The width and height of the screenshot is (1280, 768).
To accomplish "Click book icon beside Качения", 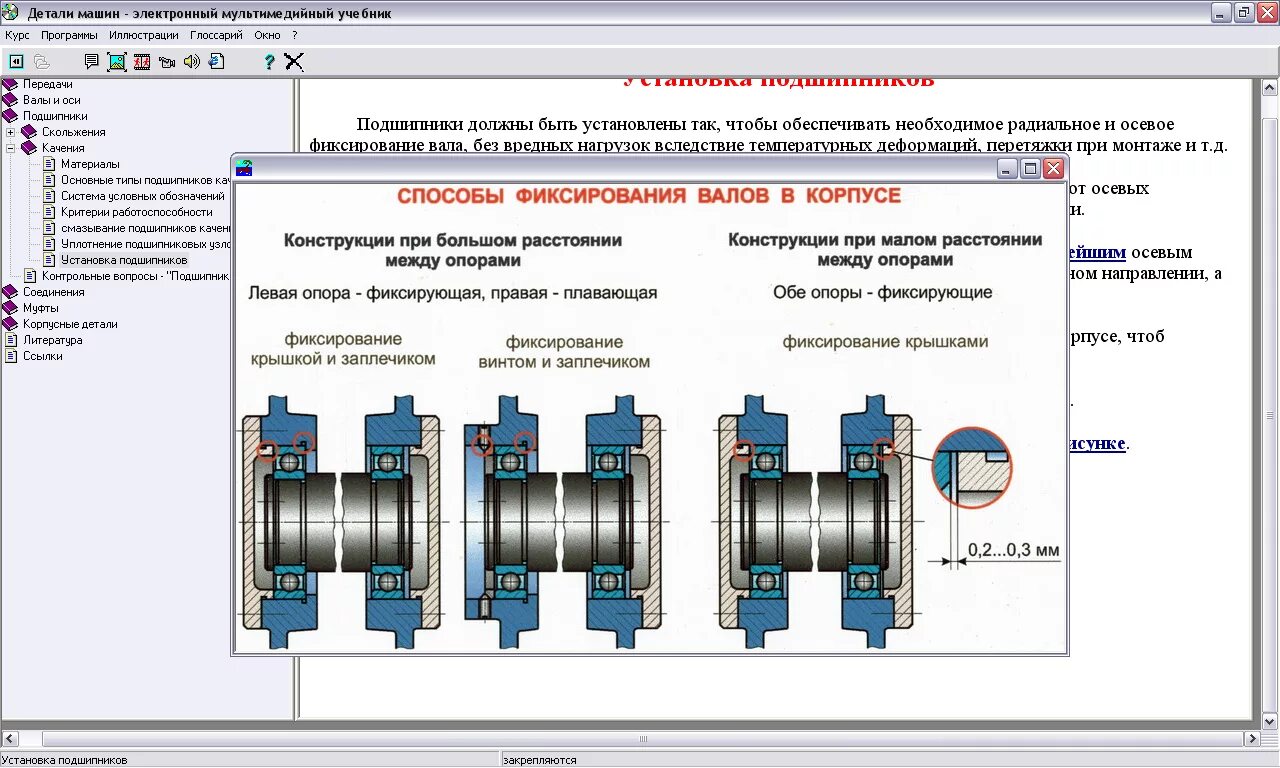I will (29, 148).
